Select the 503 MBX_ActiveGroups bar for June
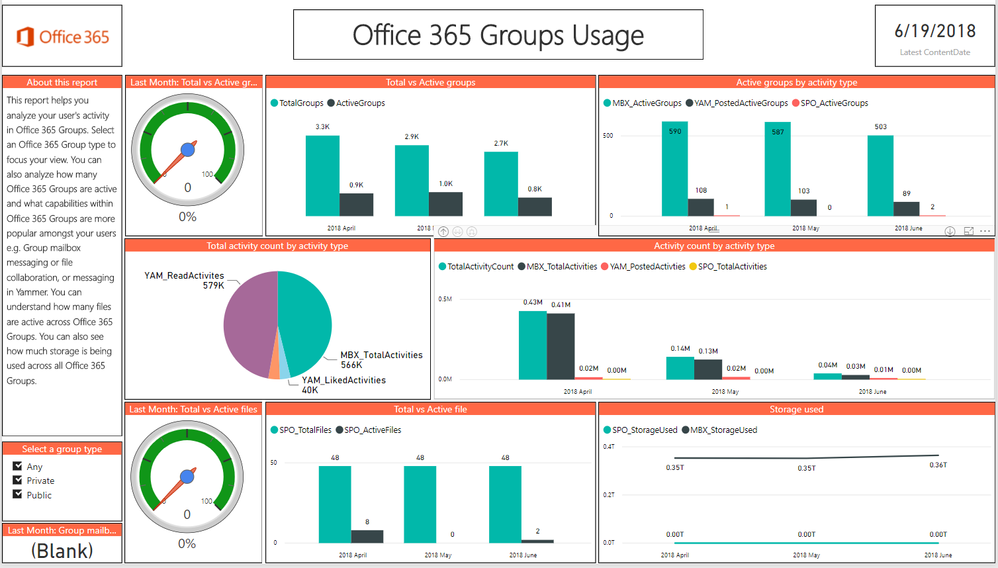 tap(880, 176)
